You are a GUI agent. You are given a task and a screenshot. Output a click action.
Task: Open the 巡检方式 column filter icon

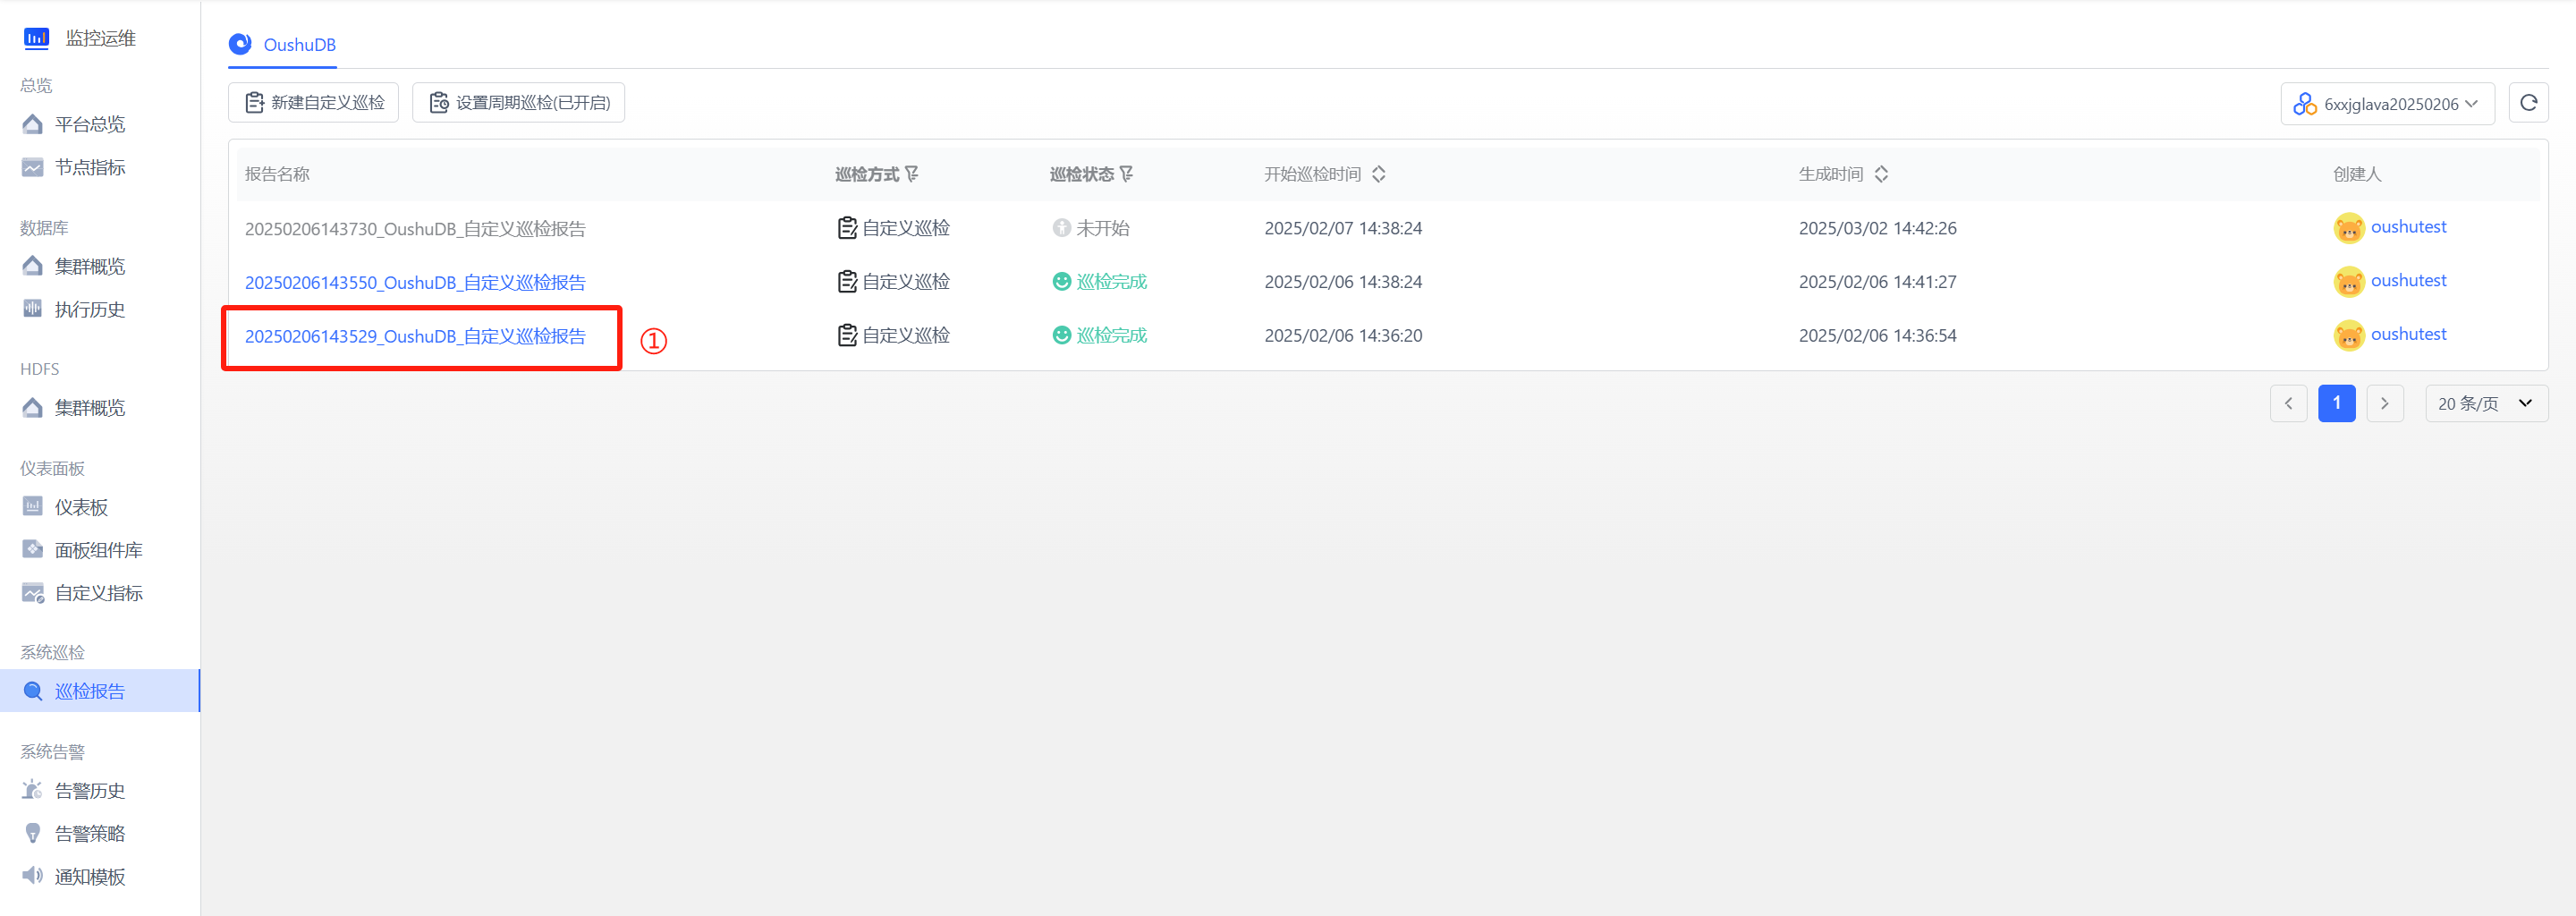912,174
